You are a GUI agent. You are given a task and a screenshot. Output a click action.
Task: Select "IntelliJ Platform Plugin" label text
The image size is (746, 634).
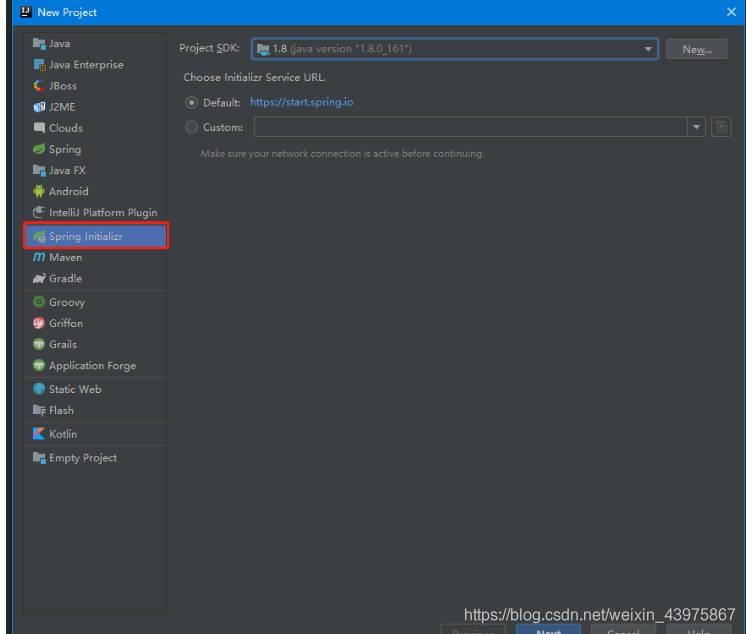[x=103, y=213]
